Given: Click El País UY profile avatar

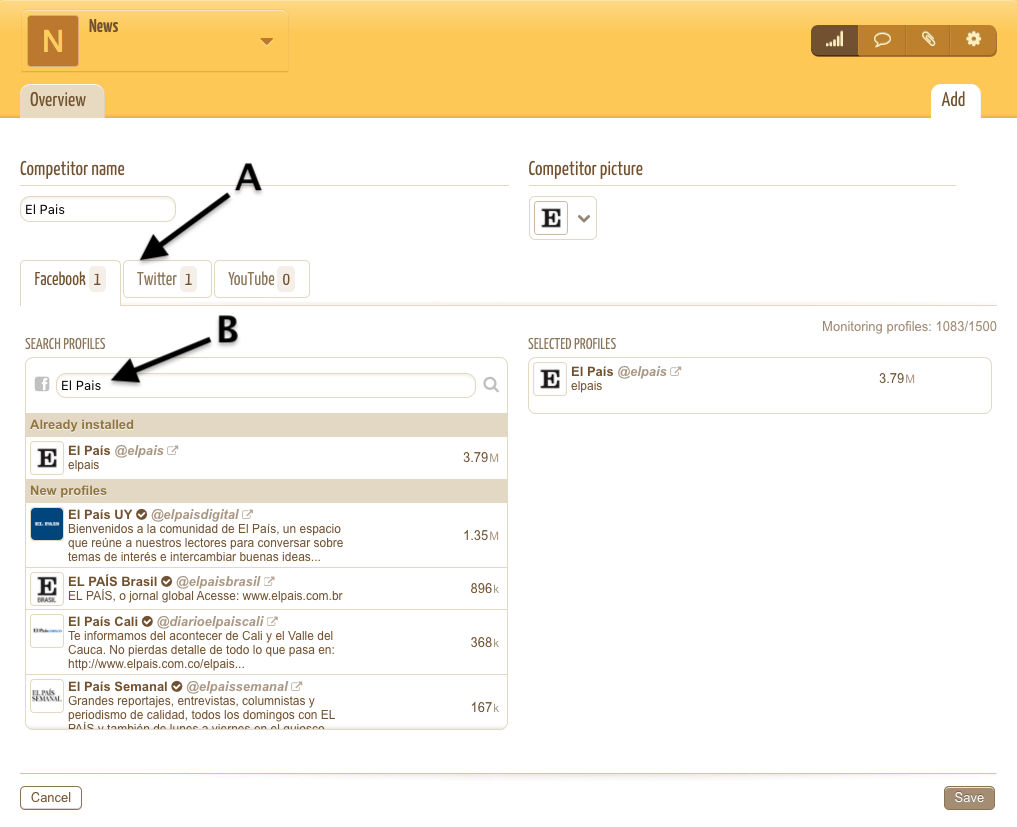Looking at the screenshot, I should pos(47,523).
